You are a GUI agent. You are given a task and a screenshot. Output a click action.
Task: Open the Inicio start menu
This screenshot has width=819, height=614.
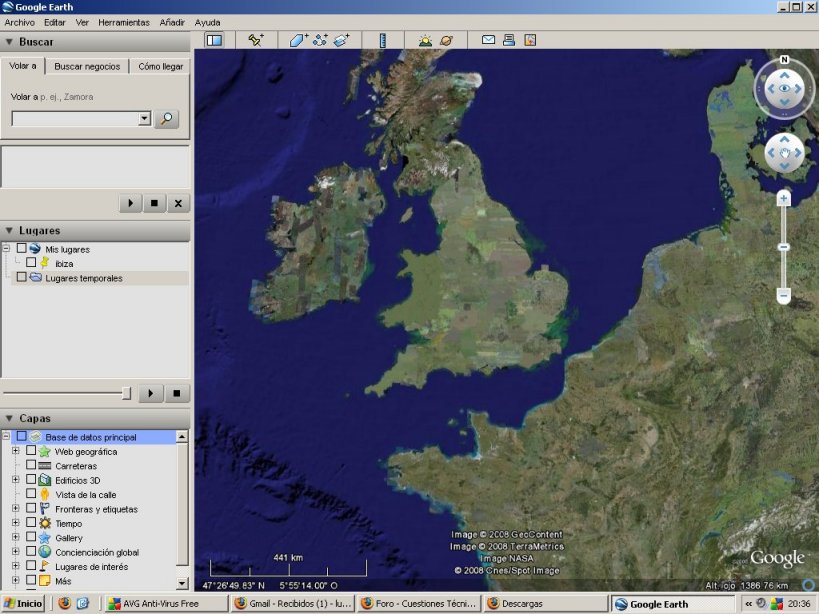coord(23,604)
